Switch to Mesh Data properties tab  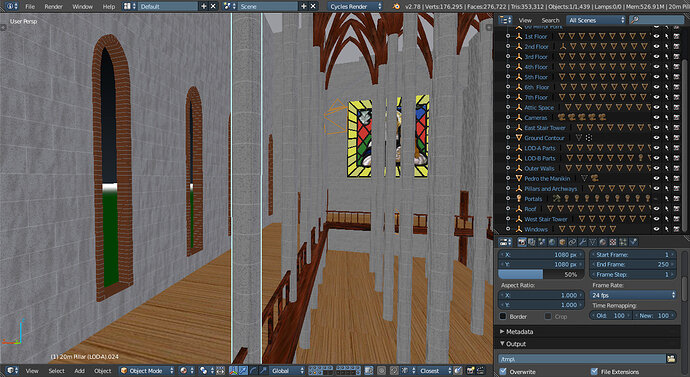[593, 242]
